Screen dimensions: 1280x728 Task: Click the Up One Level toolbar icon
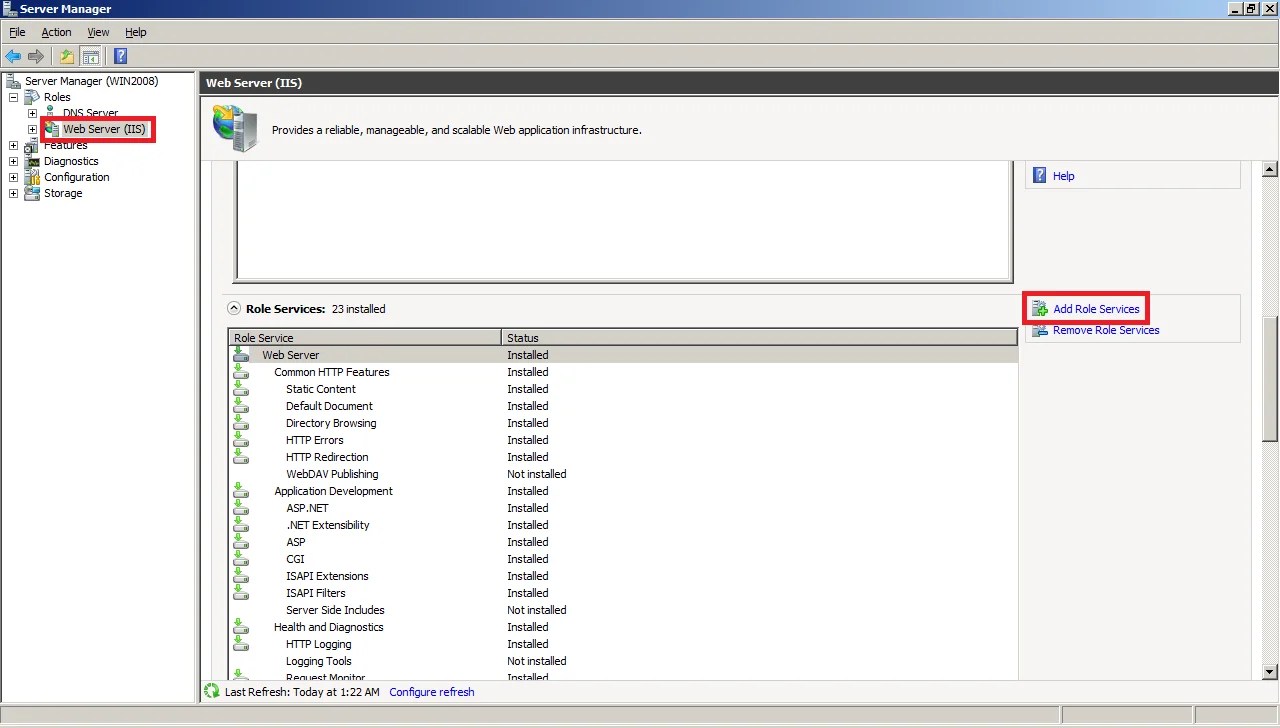click(x=67, y=56)
